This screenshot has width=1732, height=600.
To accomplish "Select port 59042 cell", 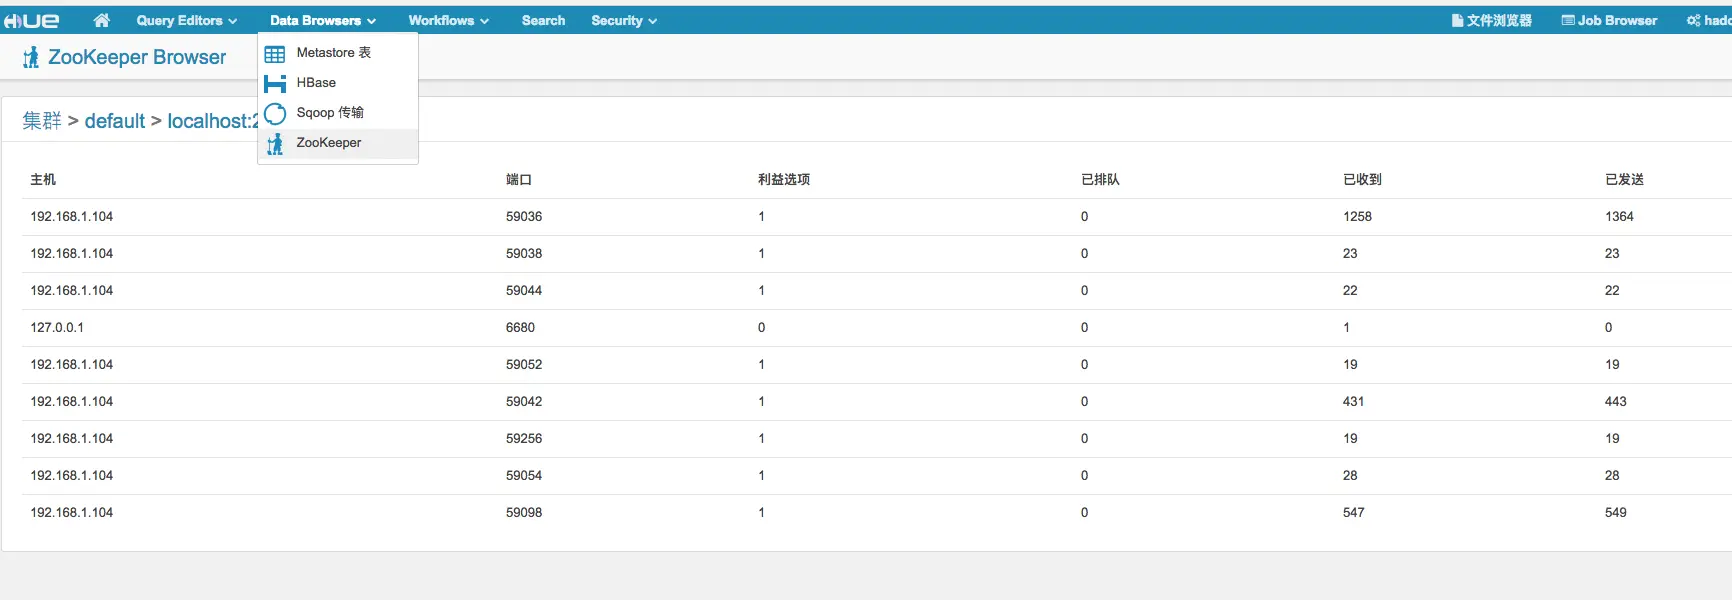I will [524, 402].
